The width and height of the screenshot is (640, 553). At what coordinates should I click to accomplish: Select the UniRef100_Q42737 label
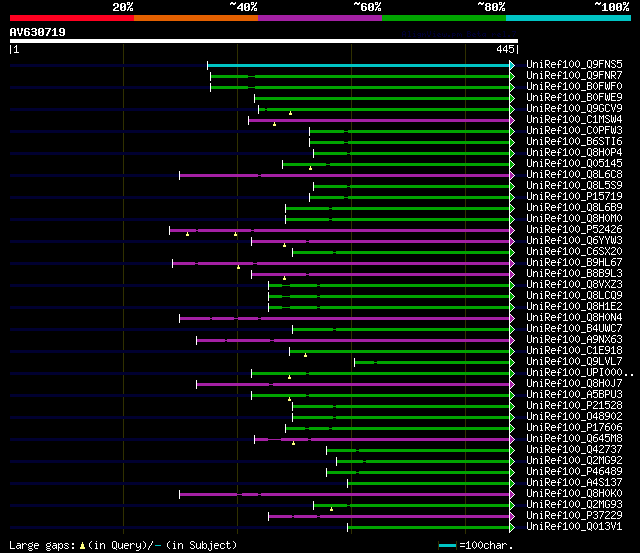coord(574,450)
